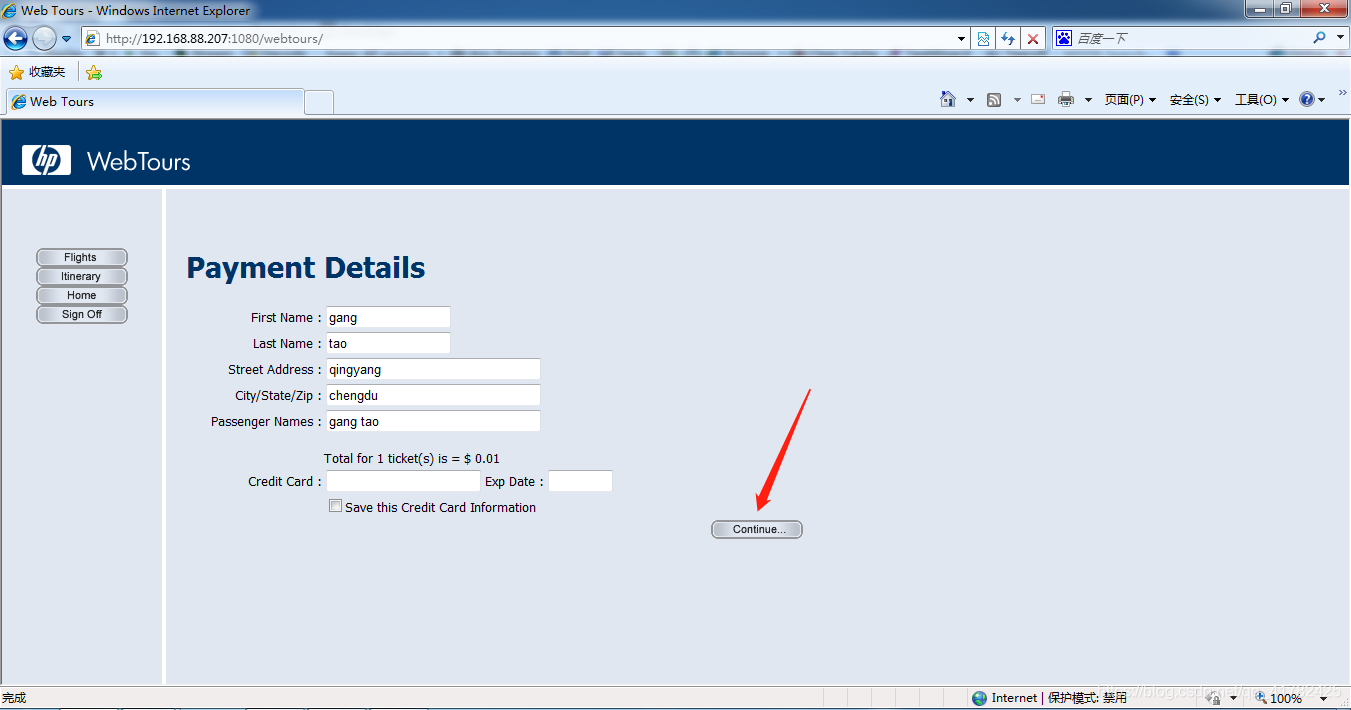Viewport: 1351px width, 710px height.
Task: Click the Read Mail envelope icon
Action: [x=1038, y=99]
